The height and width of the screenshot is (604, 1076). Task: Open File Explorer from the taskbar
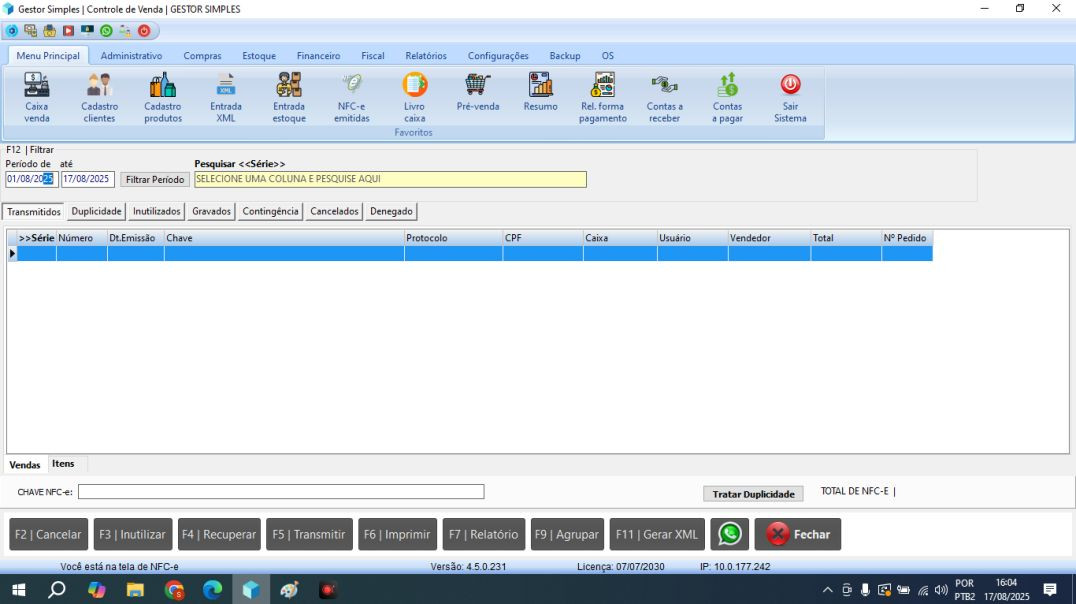[135, 590]
